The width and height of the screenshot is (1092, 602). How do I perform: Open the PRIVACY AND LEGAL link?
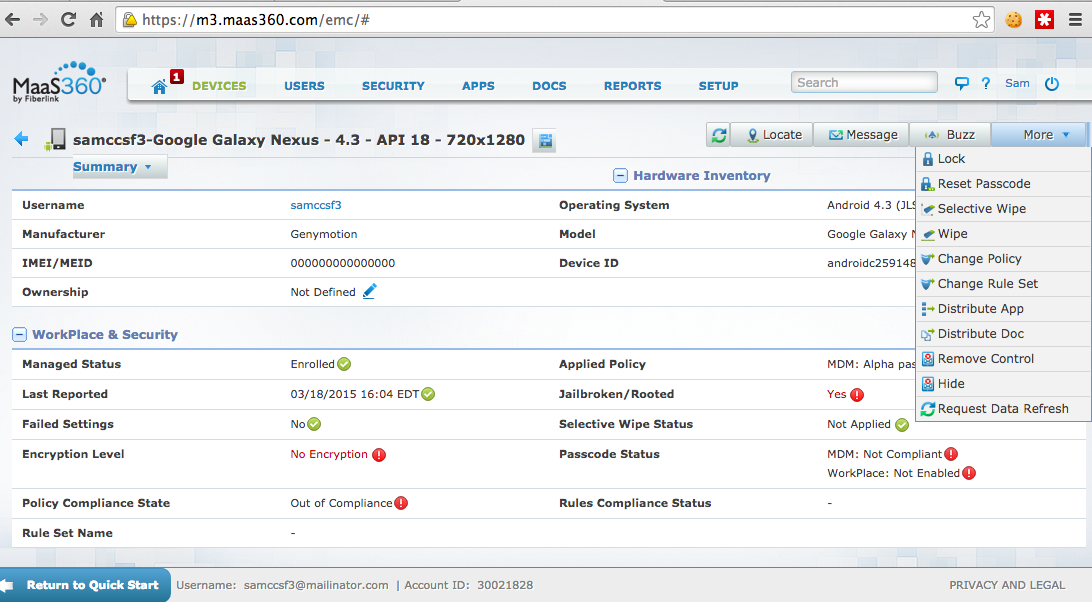[1007, 585]
